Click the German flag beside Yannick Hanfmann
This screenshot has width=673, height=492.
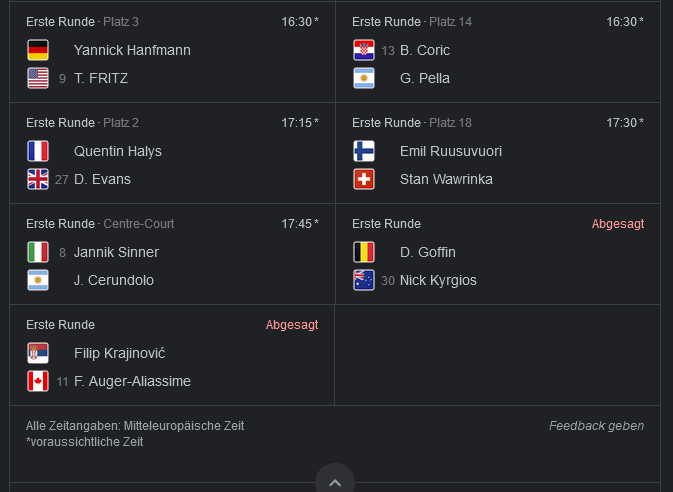38,50
